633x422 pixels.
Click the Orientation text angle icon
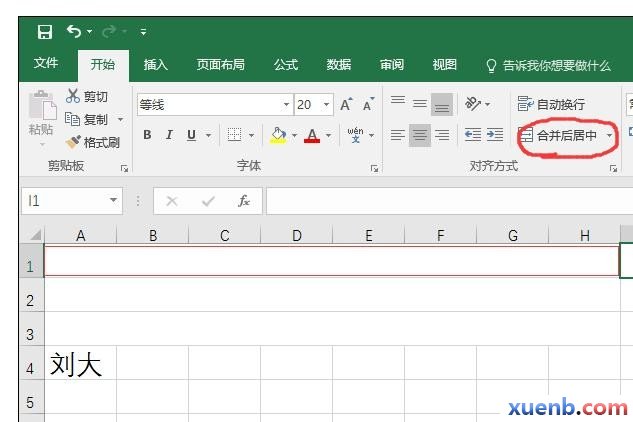coord(472,104)
